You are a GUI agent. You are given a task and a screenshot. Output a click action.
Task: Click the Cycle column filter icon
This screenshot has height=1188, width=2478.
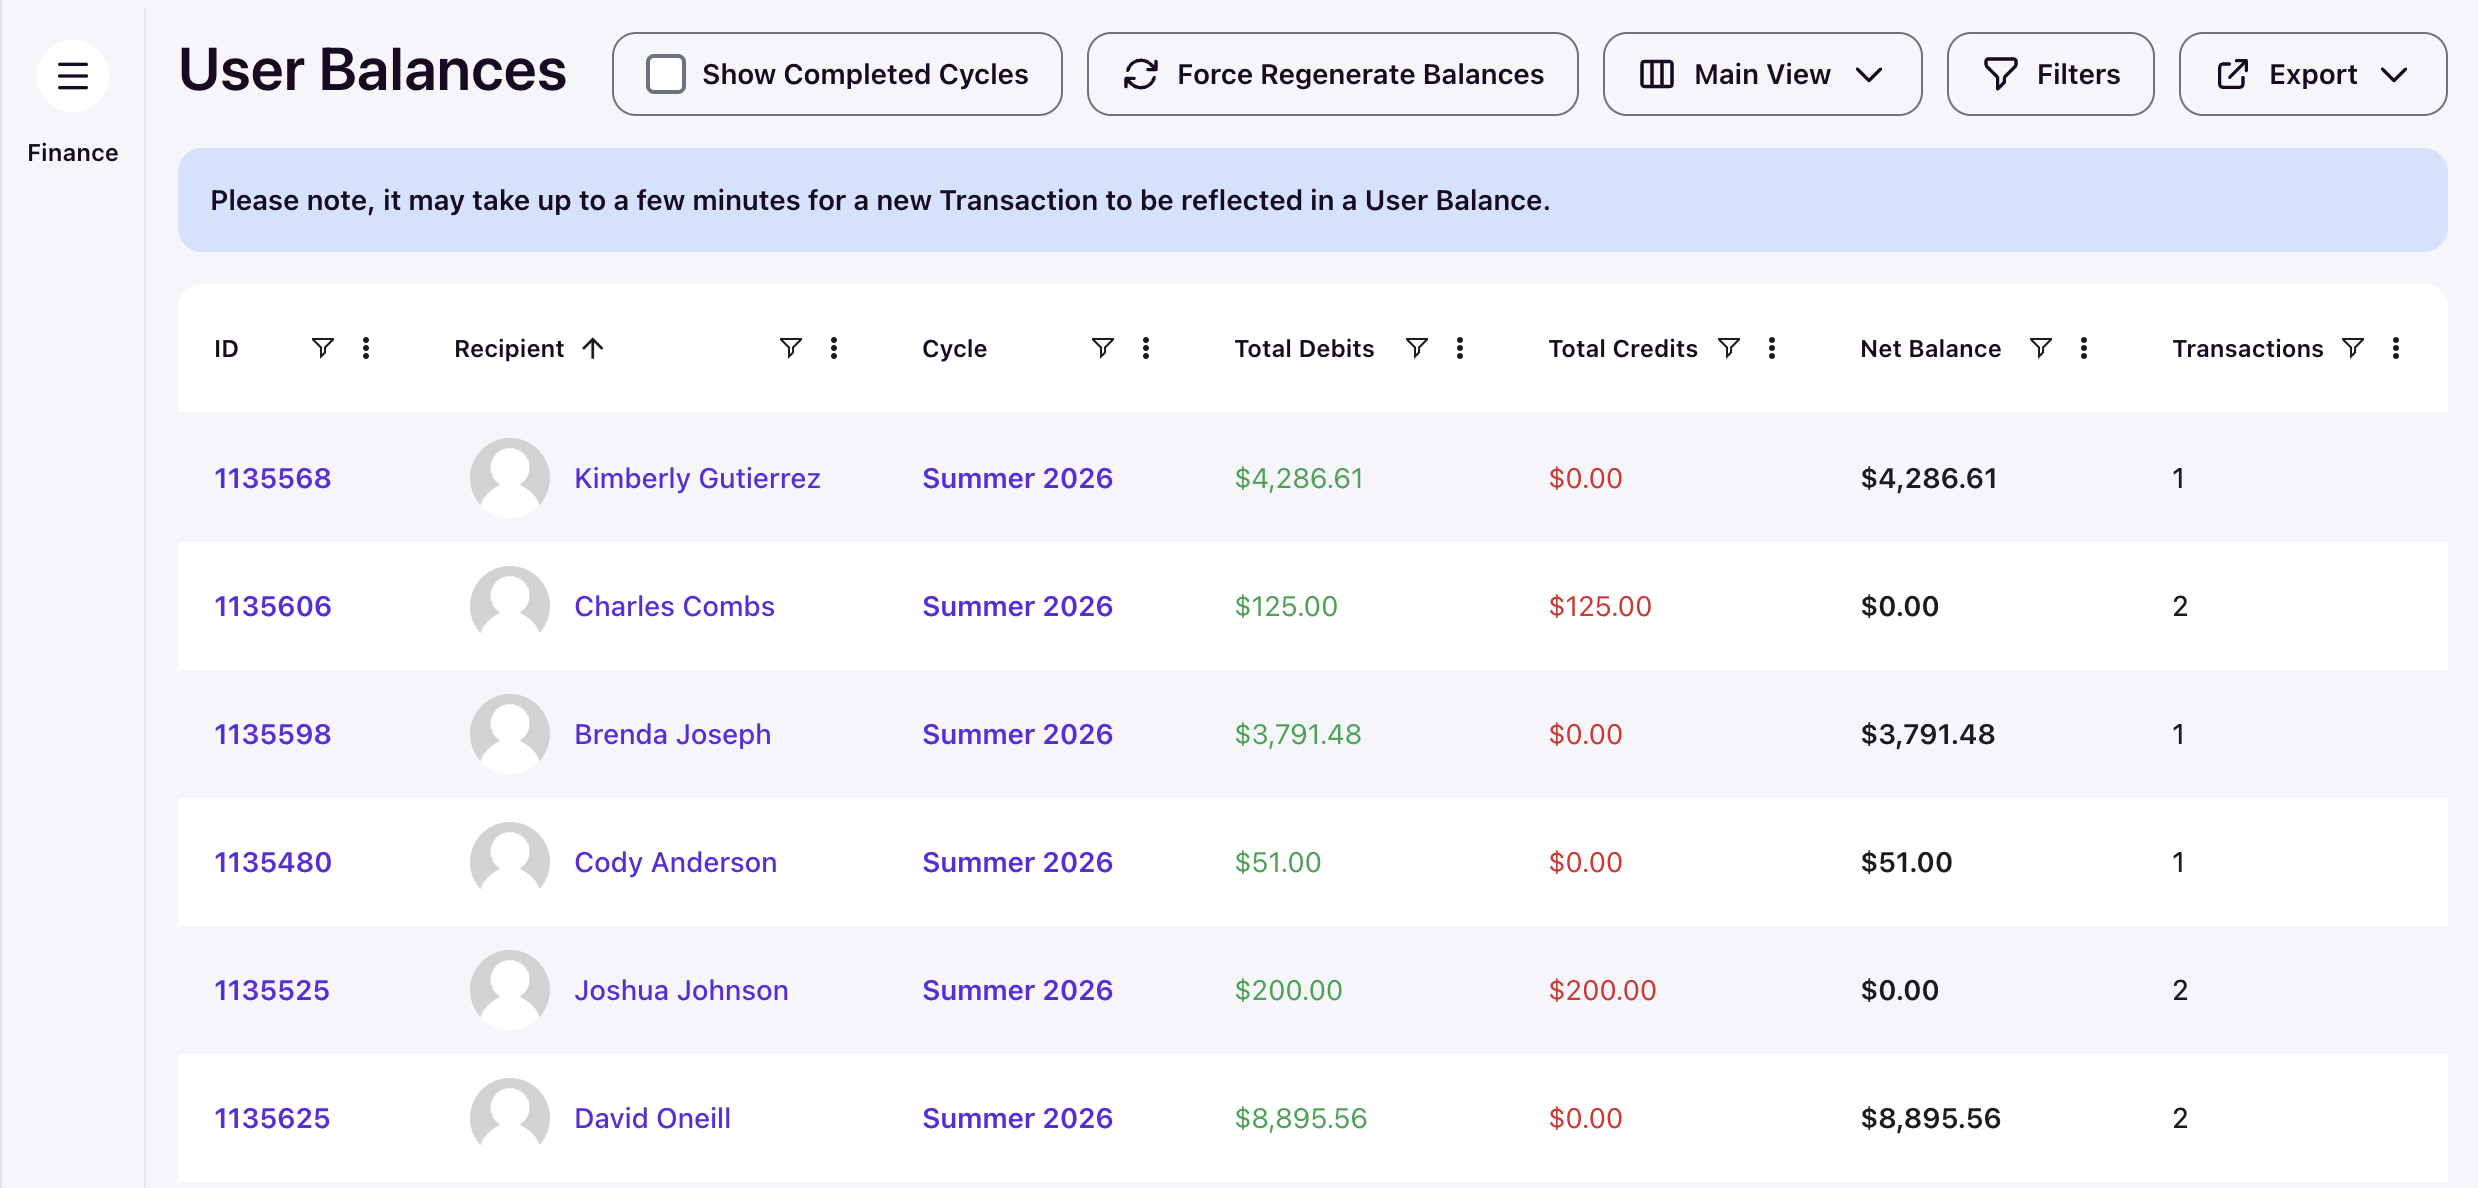(x=1102, y=348)
